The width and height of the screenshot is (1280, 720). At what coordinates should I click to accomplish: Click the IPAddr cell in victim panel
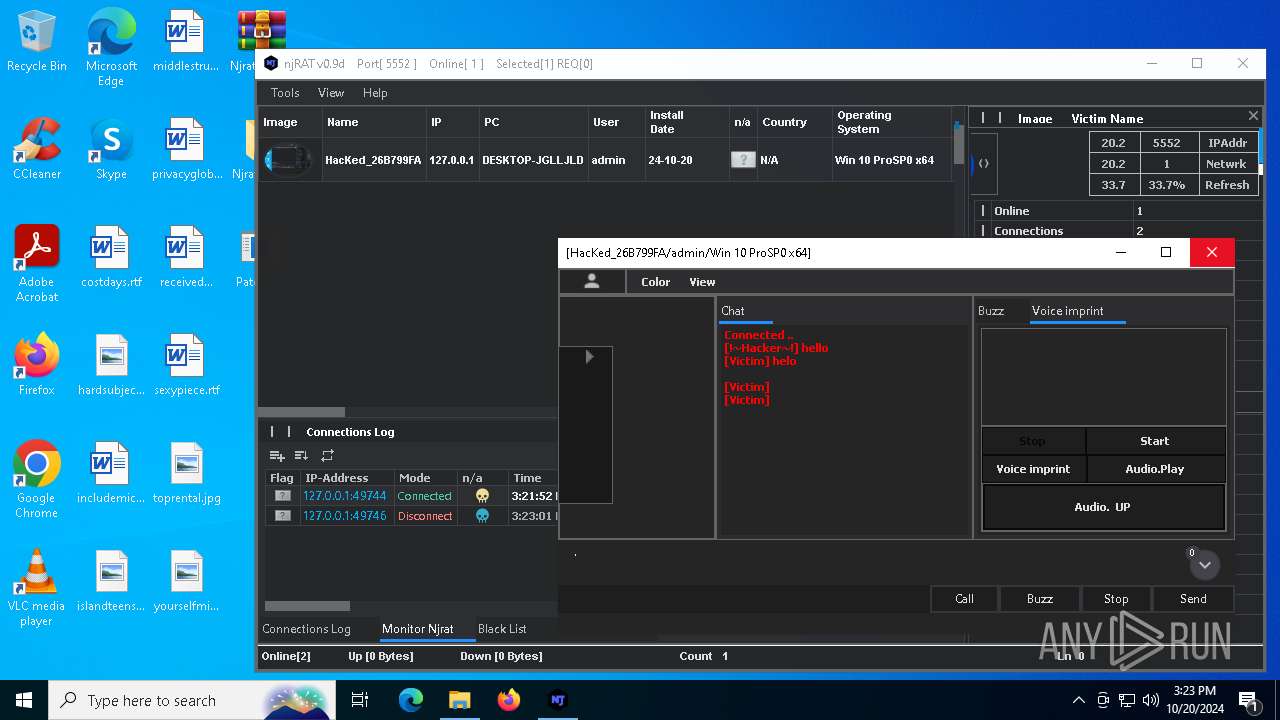pos(1227,143)
